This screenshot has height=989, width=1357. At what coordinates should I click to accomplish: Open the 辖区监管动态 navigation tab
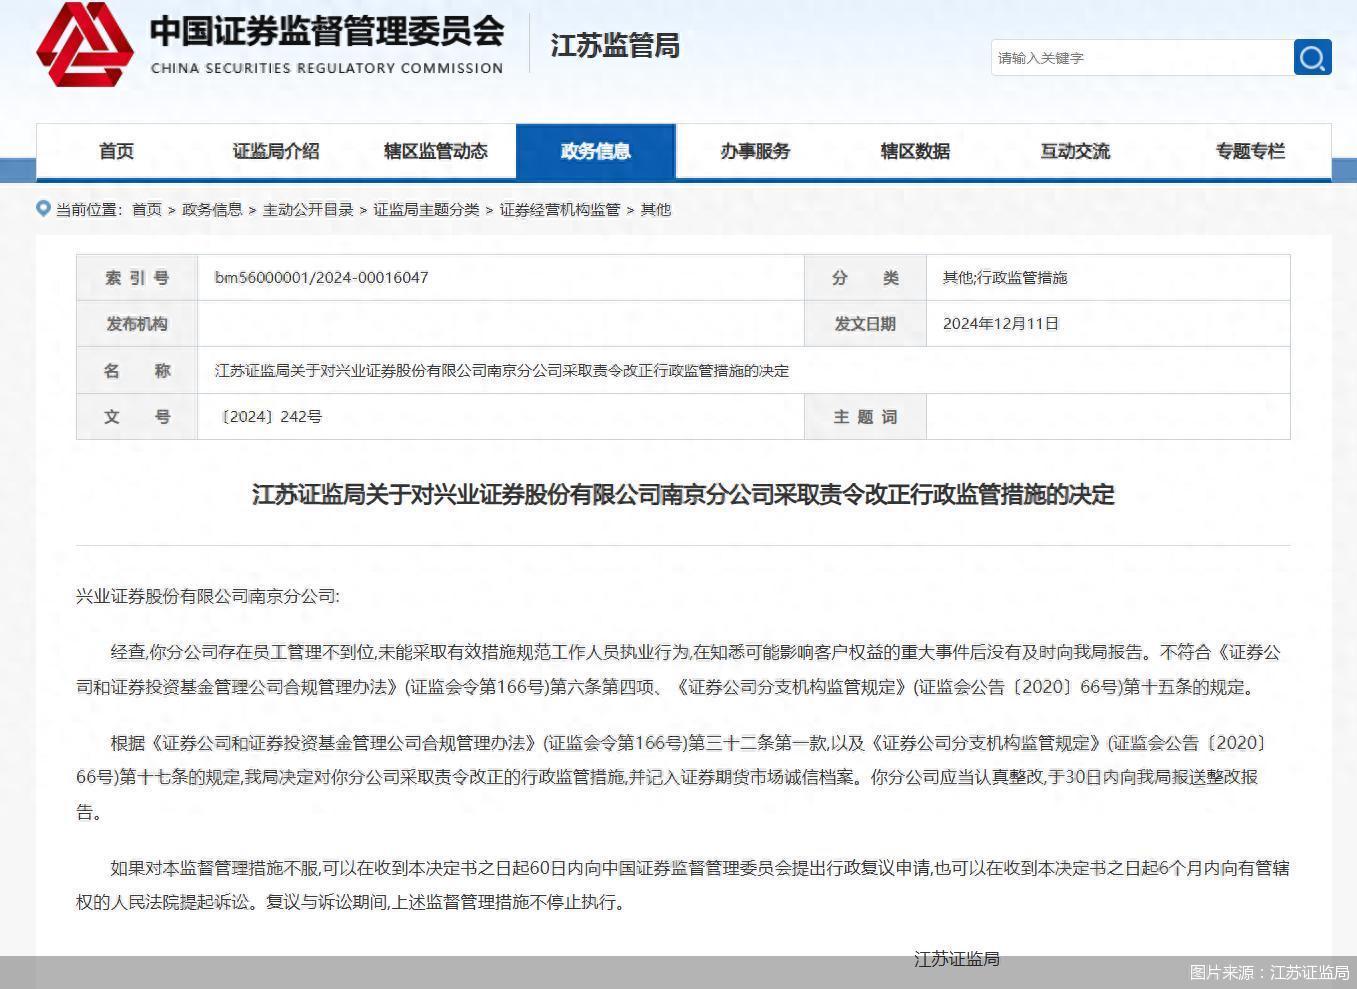click(436, 151)
